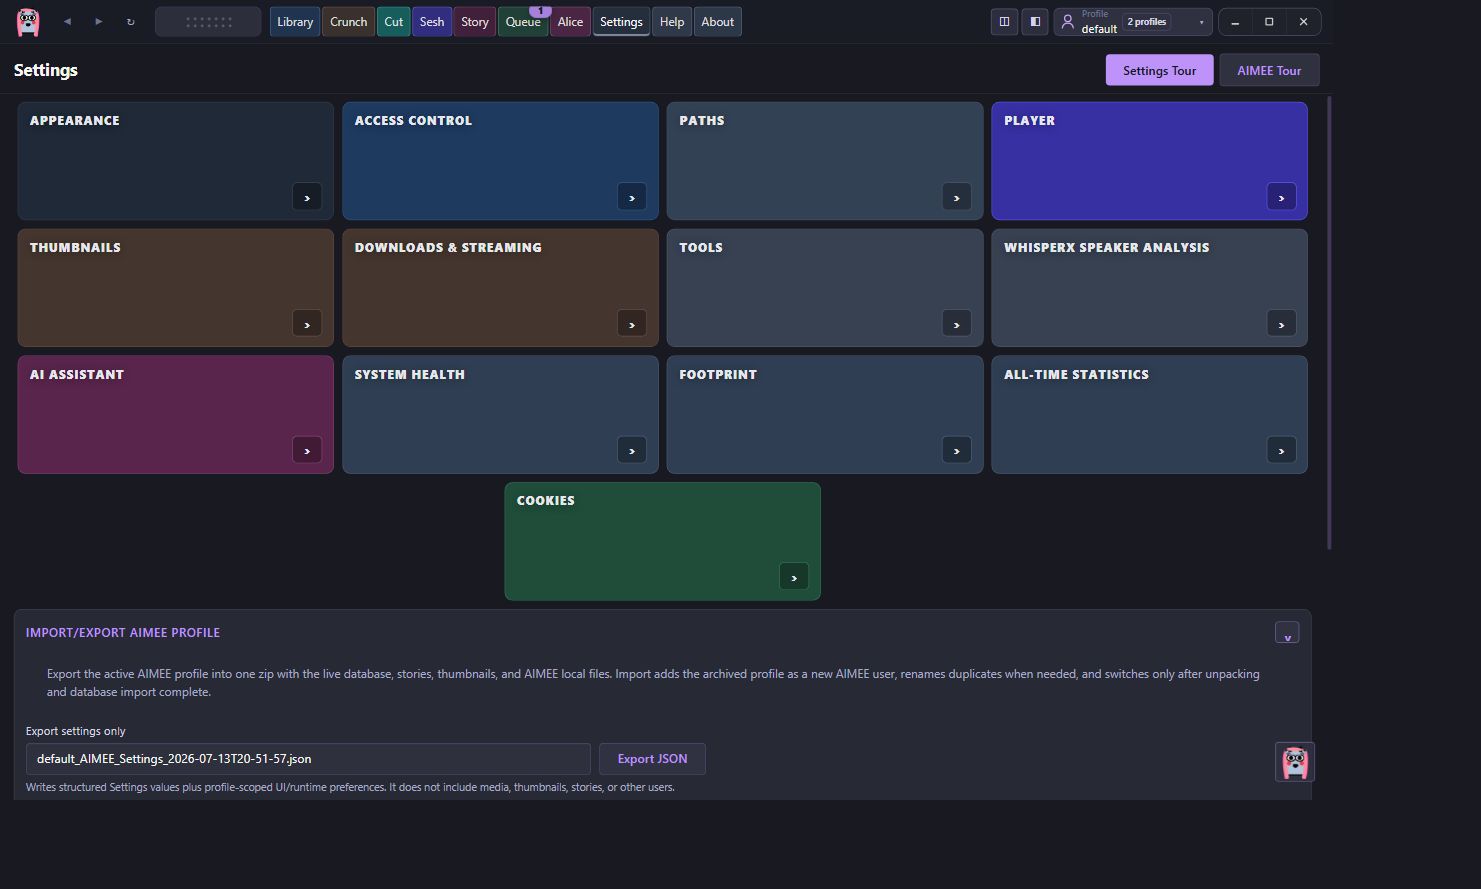Switch to the Cut tab
Screen dimensions: 1481x889
[394, 21]
